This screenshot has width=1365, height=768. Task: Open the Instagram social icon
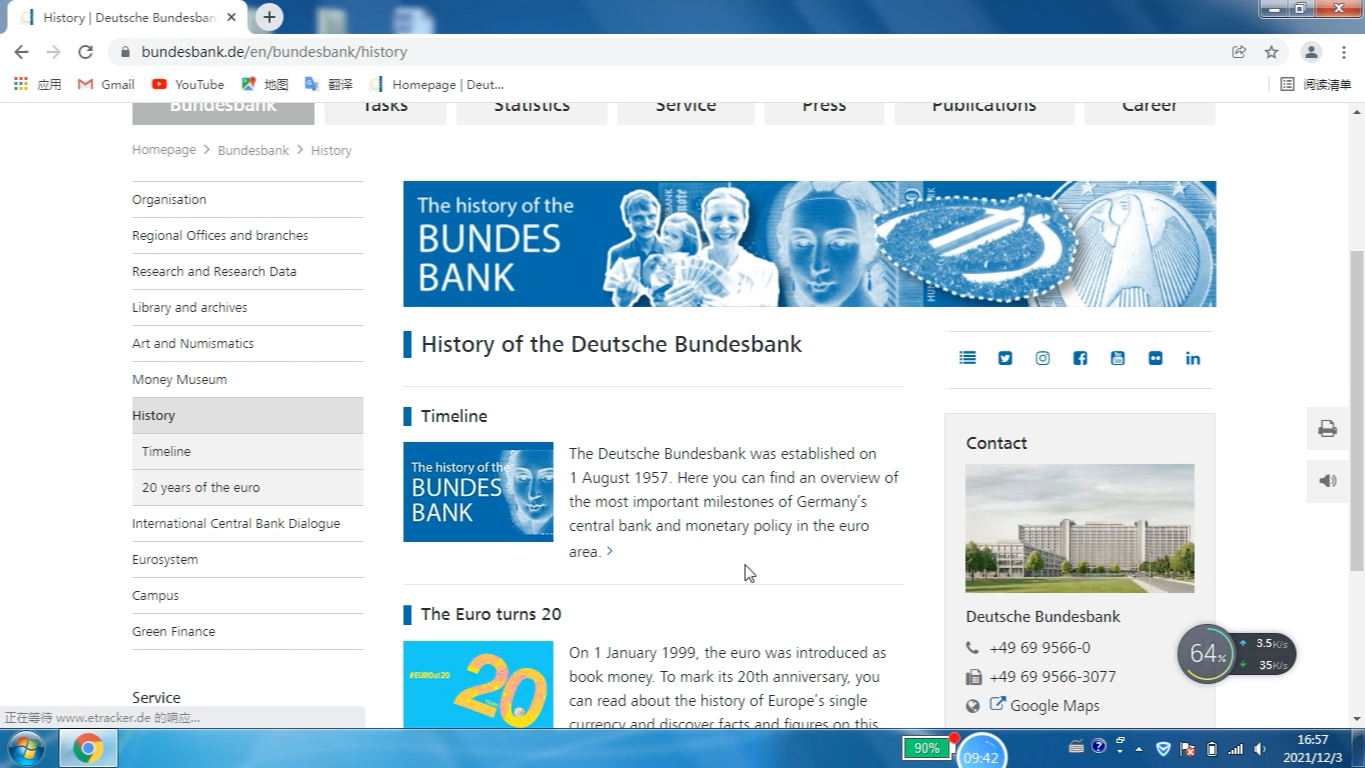pos(1042,358)
